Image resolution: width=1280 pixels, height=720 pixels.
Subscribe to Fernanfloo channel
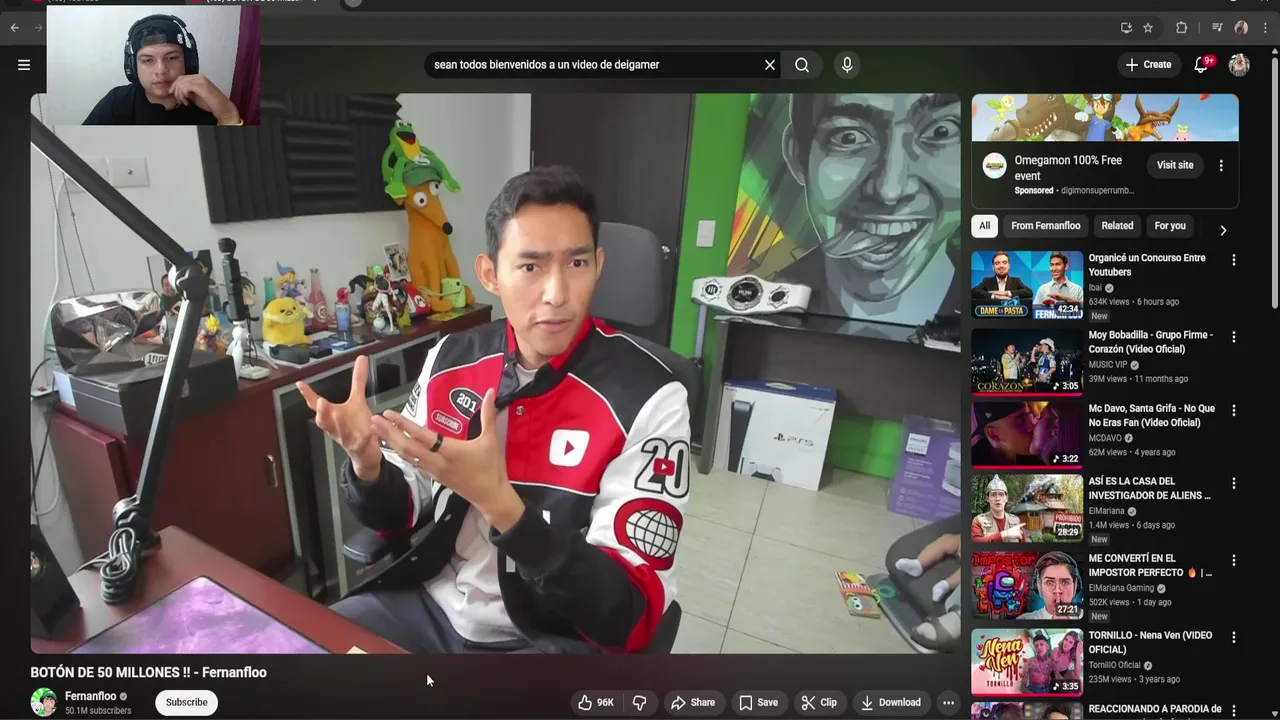[186, 703]
